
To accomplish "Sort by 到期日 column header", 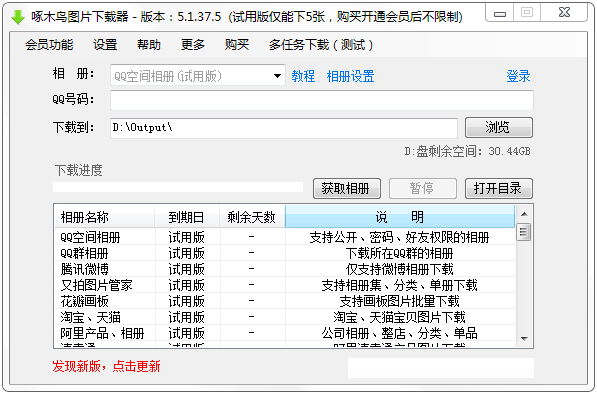I will click(x=187, y=217).
